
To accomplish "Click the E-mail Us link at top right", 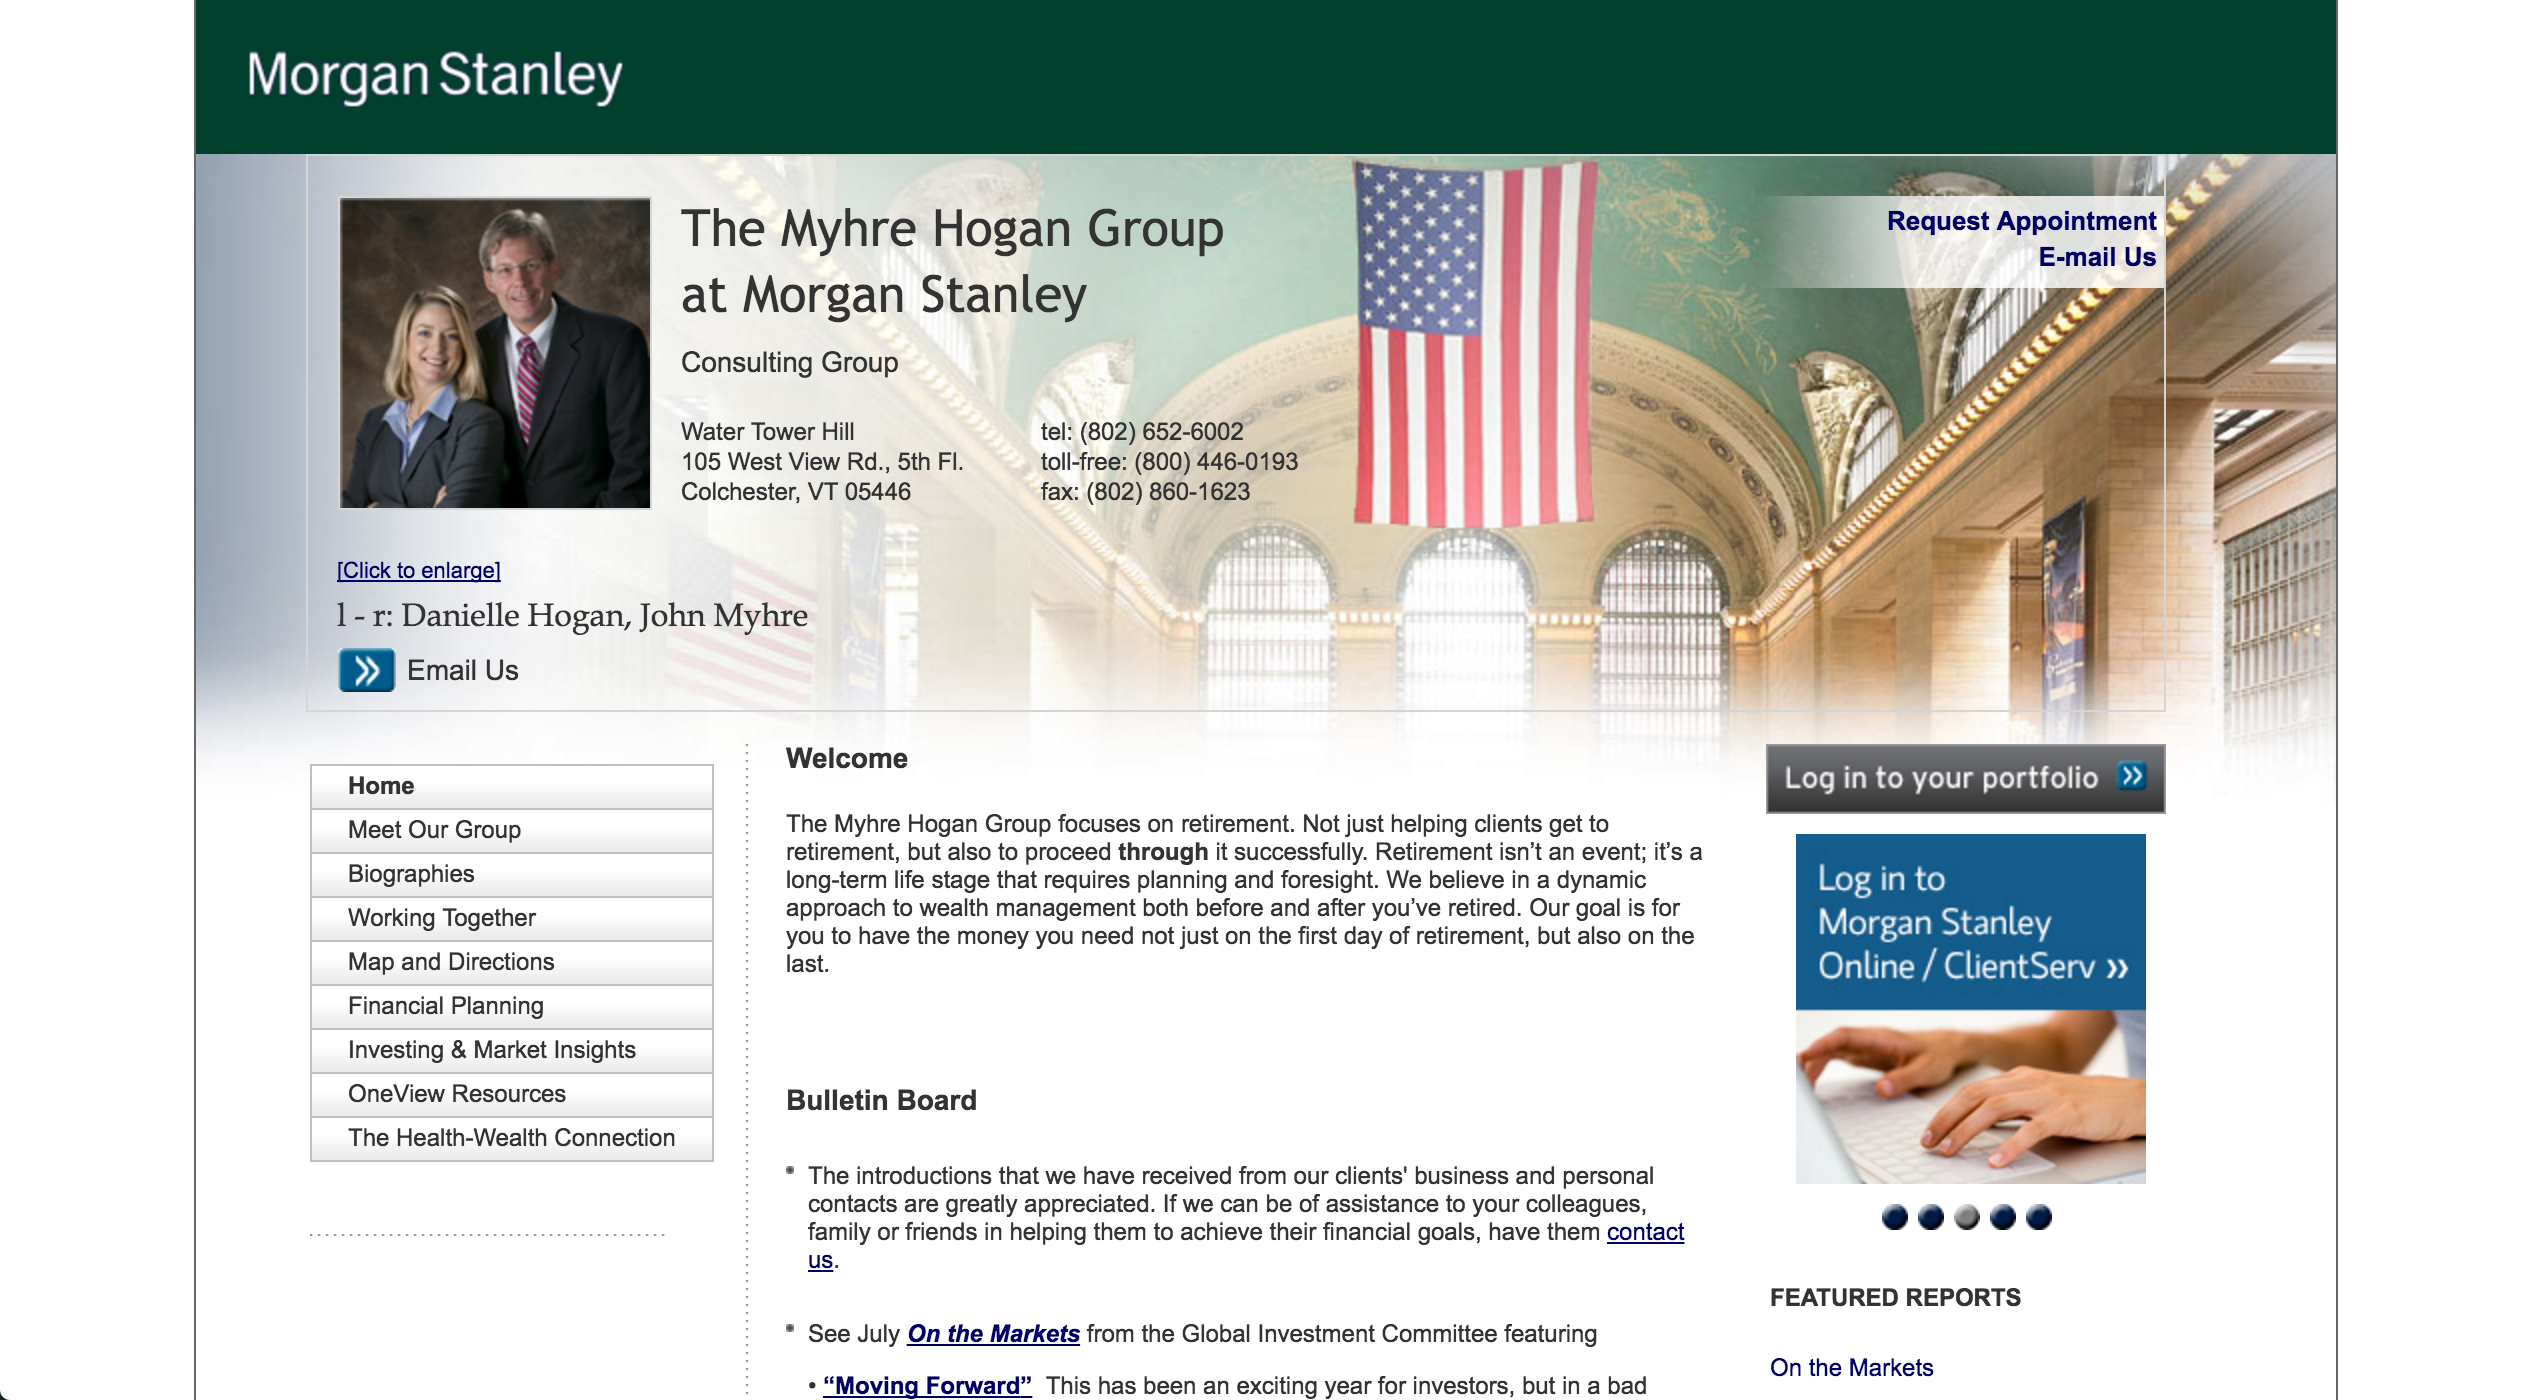I will coord(2097,257).
